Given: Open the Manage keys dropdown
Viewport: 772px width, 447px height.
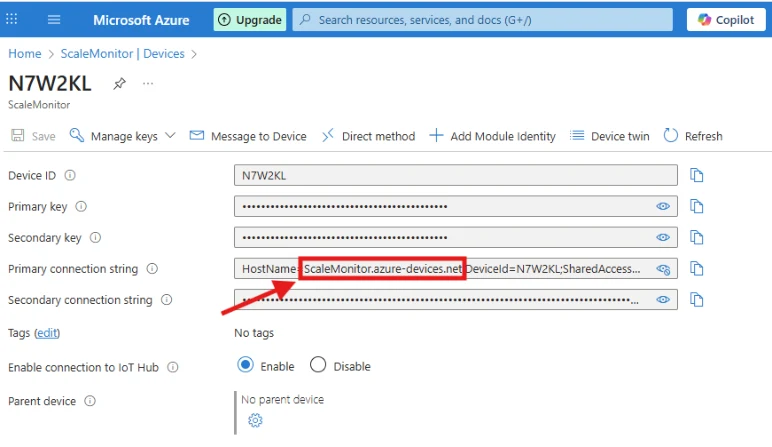Looking at the screenshot, I should coord(123,136).
